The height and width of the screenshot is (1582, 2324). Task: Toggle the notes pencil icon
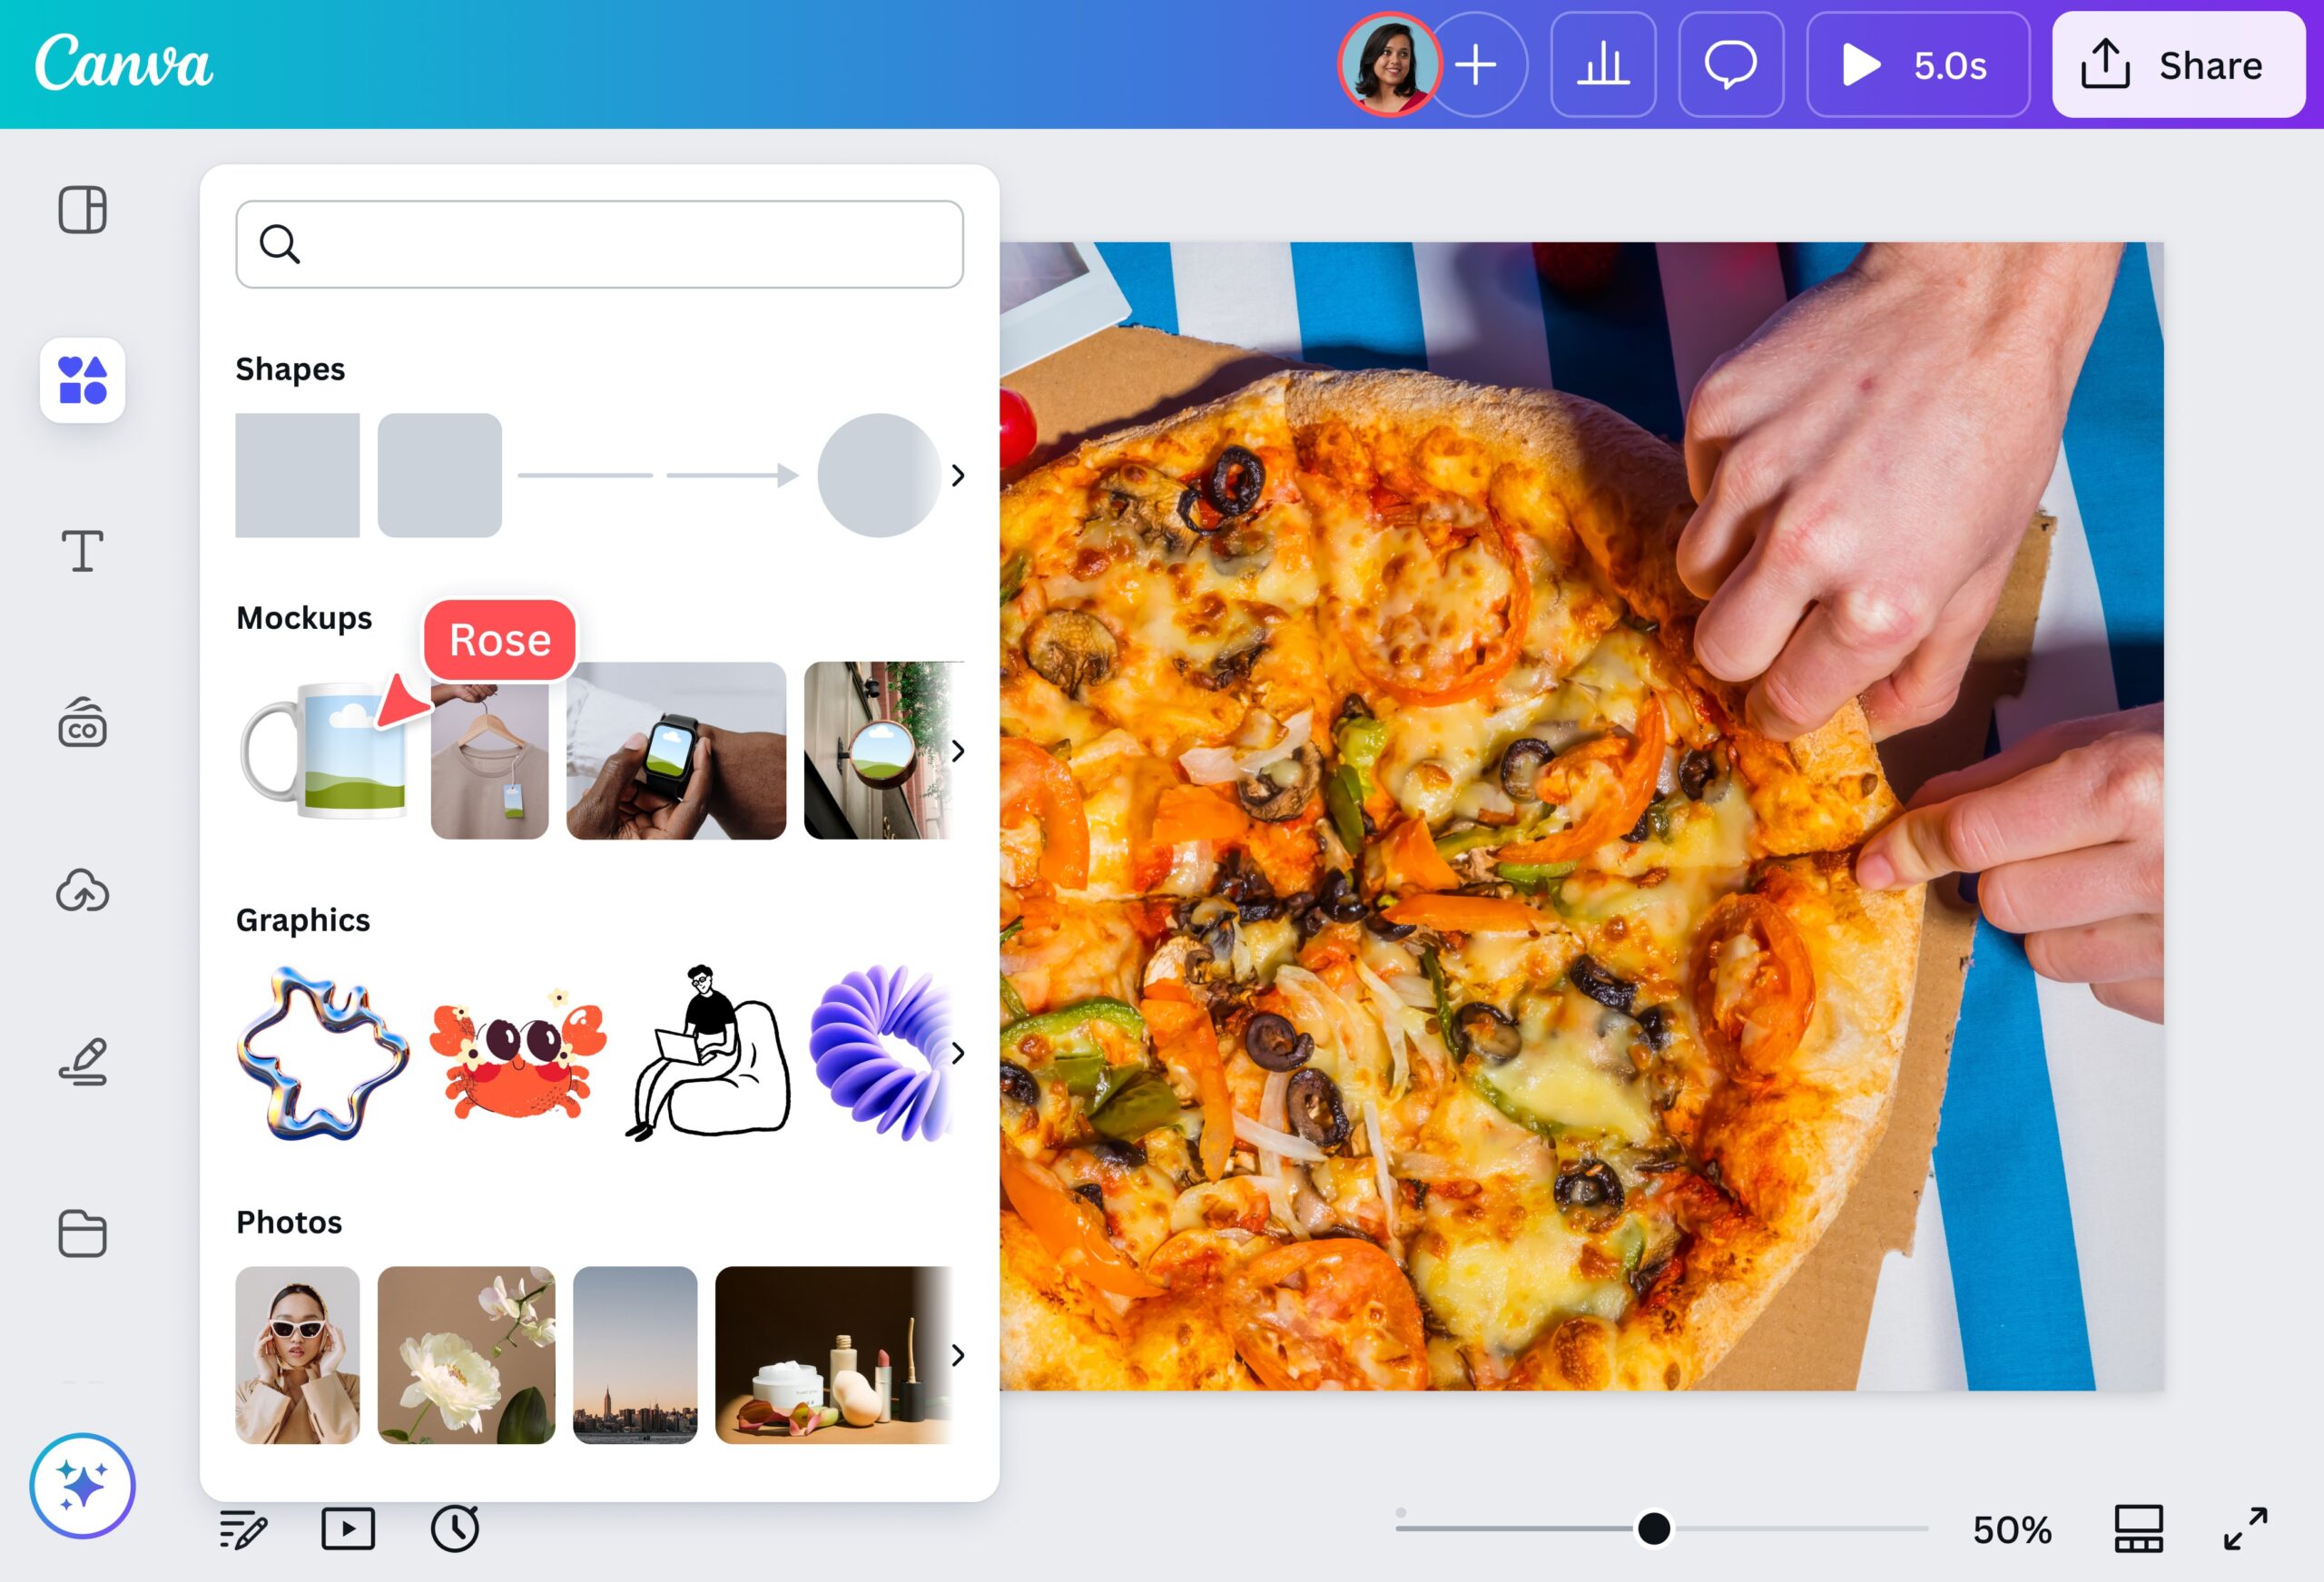(x=243, y=1529)
